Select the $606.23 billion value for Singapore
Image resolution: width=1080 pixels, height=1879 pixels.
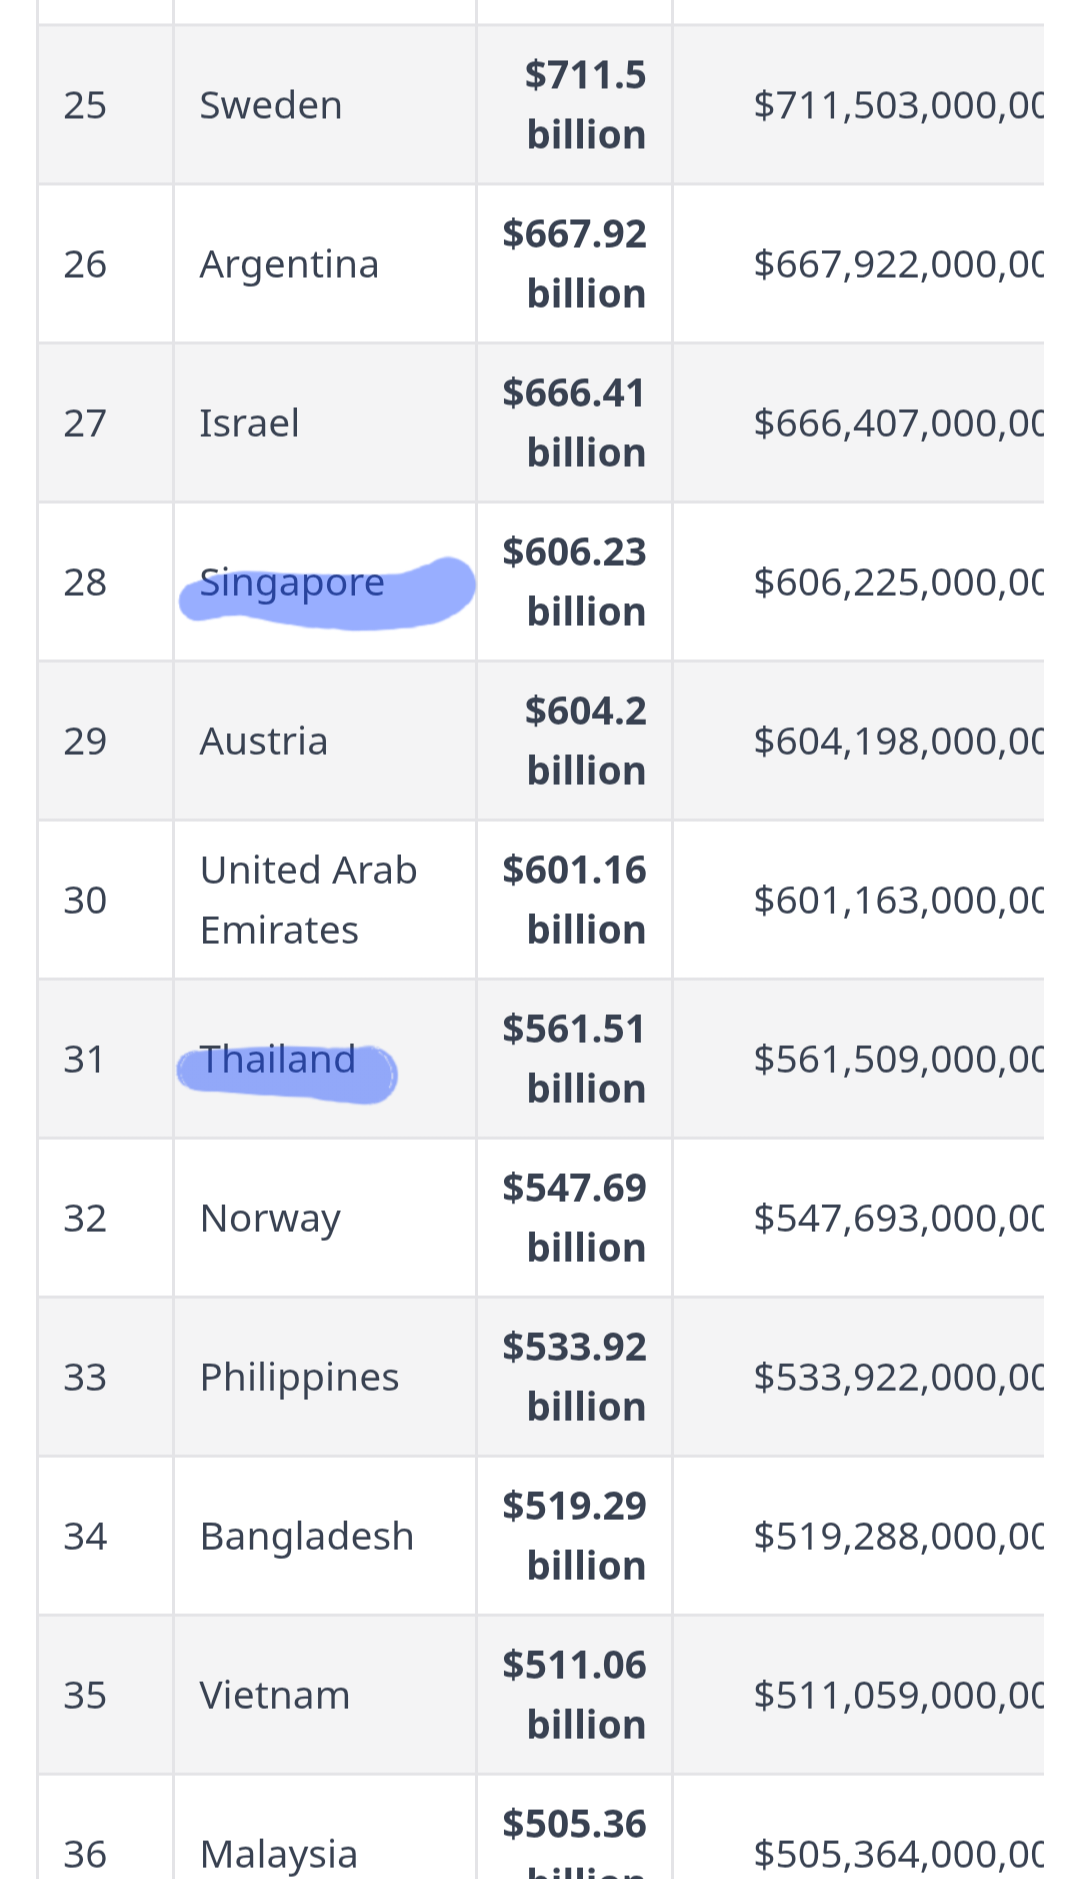tap(575, 582)
